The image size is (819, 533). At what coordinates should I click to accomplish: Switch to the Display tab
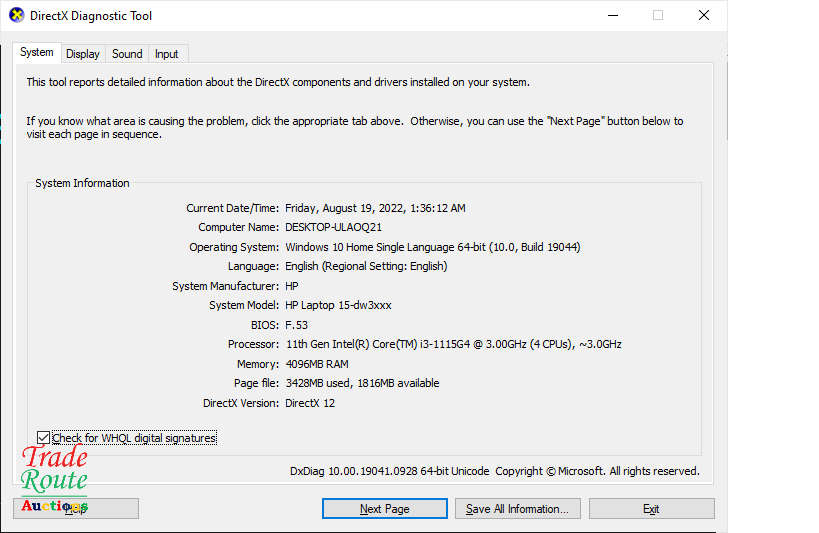[x=83, y=54]
